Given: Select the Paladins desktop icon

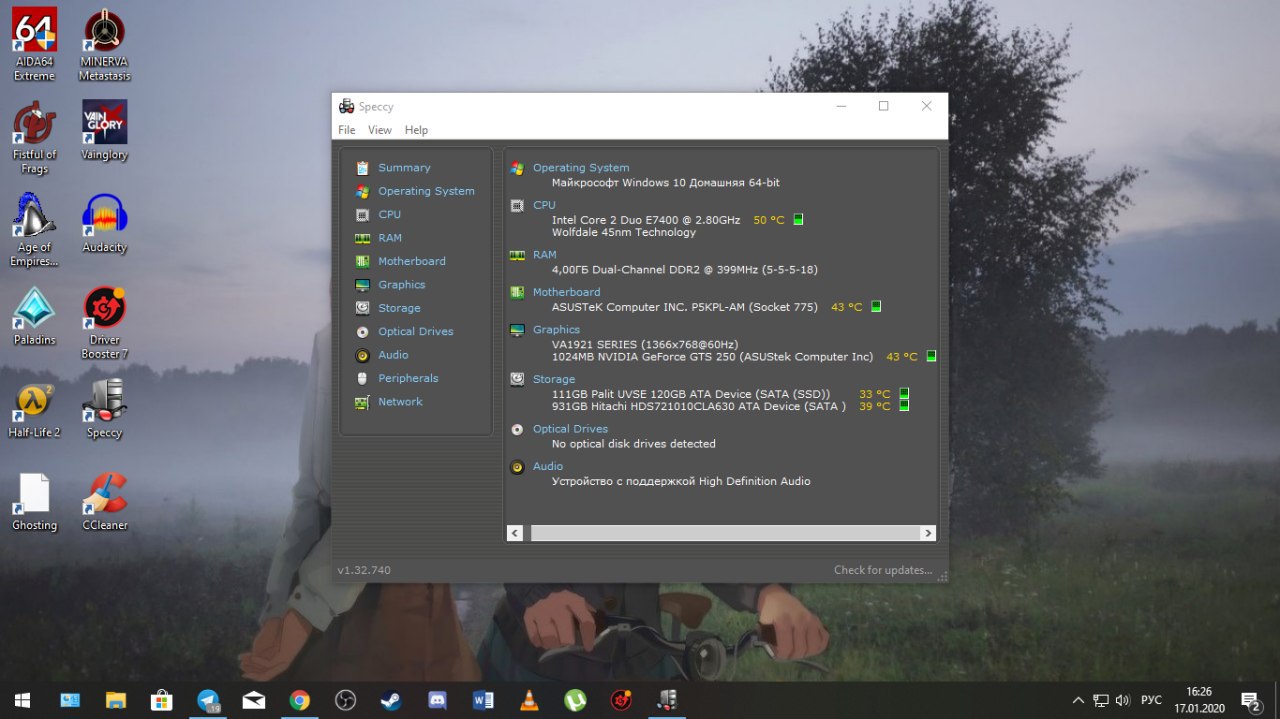Looking at the screenshot, I should (34, 316).
